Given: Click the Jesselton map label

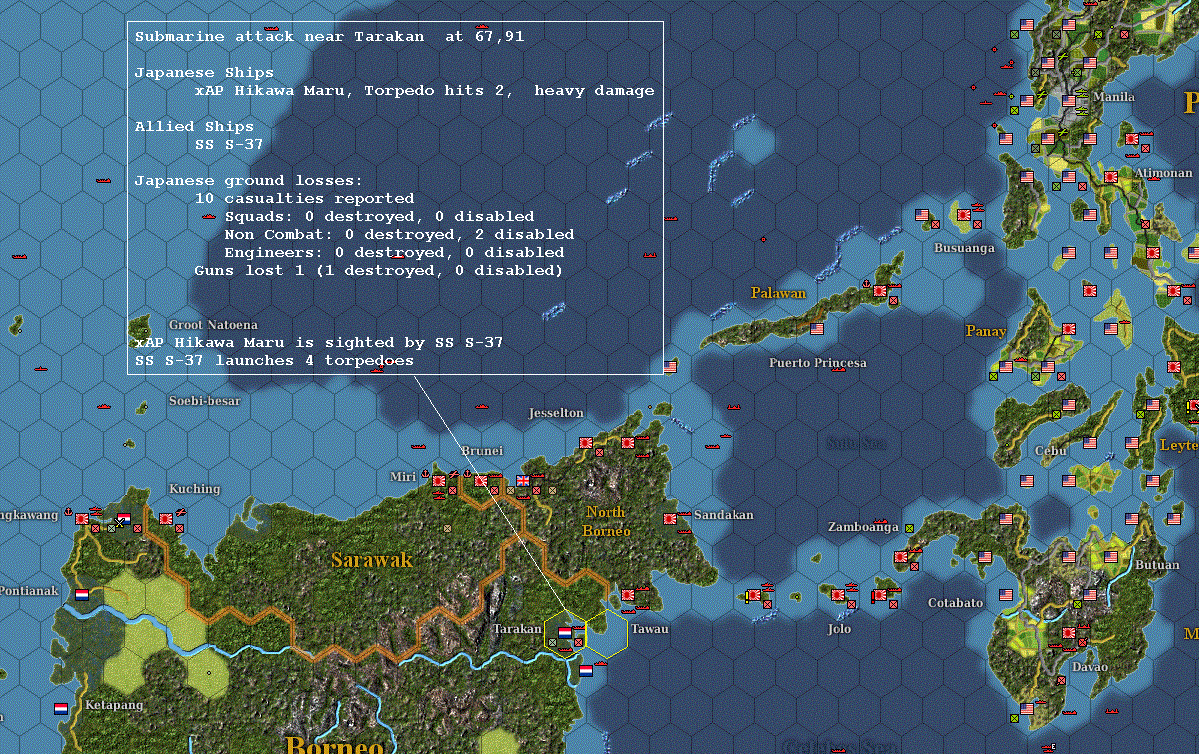Looking at the screenshot, I should pyautogui.click(x=556, y=413).
